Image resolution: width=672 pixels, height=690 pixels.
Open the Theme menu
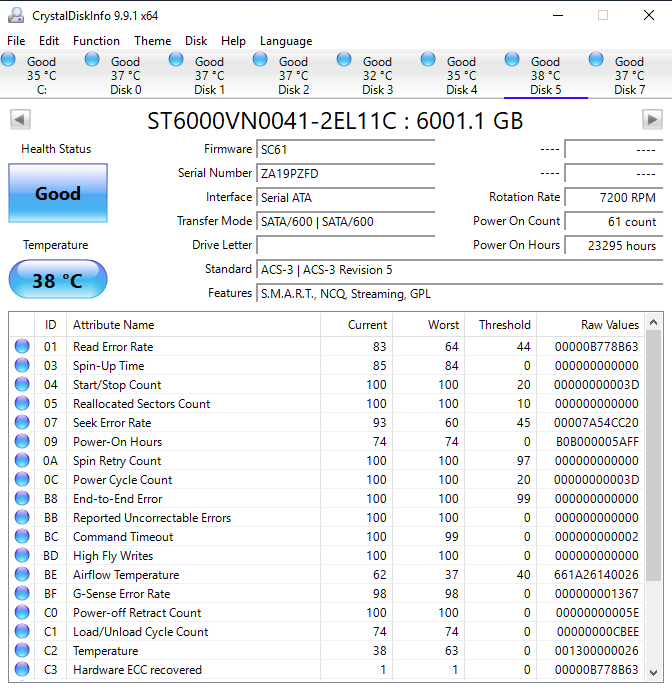pyautogui.click(x=153, y=41)
